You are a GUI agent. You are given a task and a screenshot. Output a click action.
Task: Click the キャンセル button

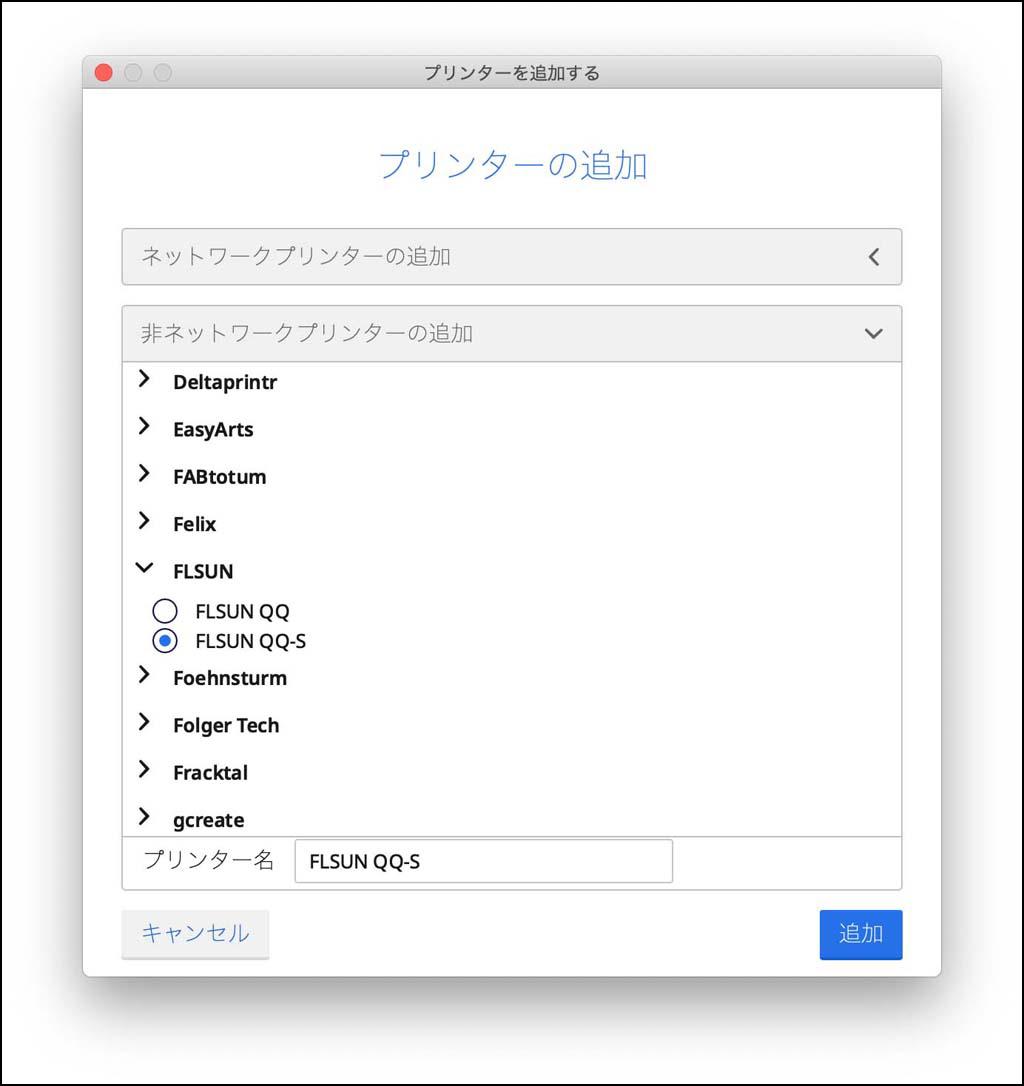[195, 934]
